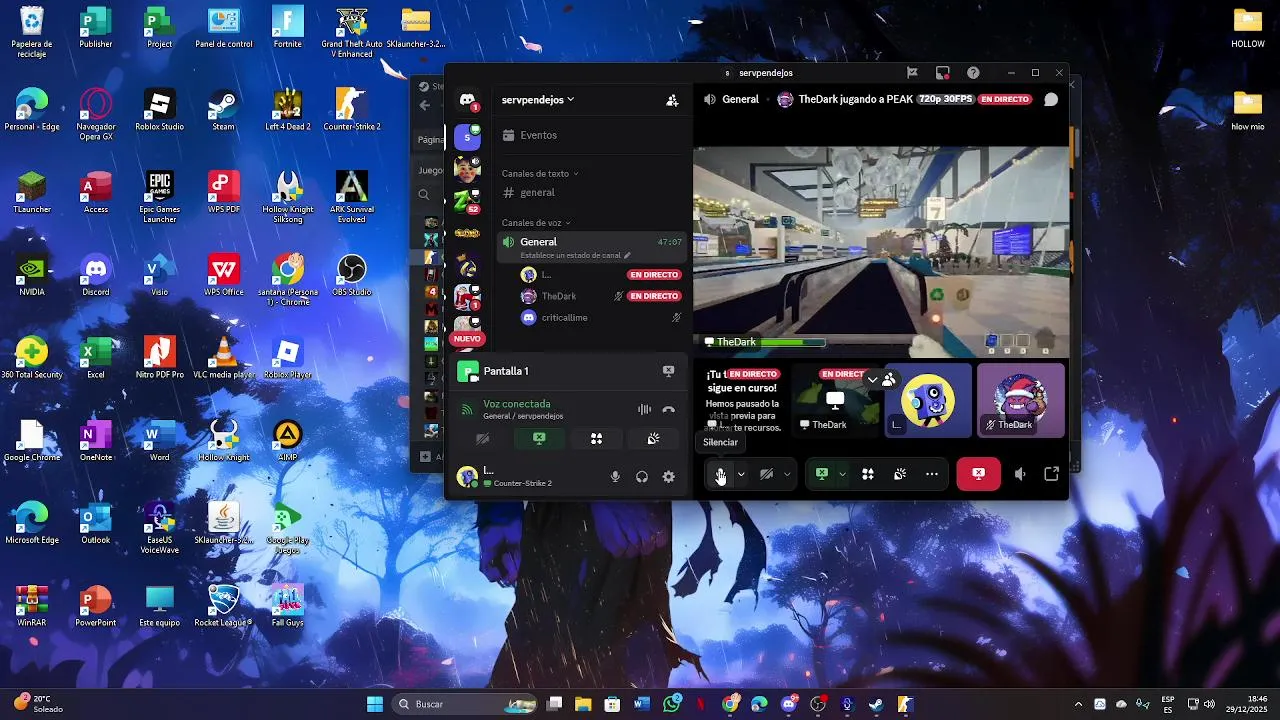Click Silenciar microphone button in call controls
1280x720 pixels.
pyautogui.click(x=720, y=474)
